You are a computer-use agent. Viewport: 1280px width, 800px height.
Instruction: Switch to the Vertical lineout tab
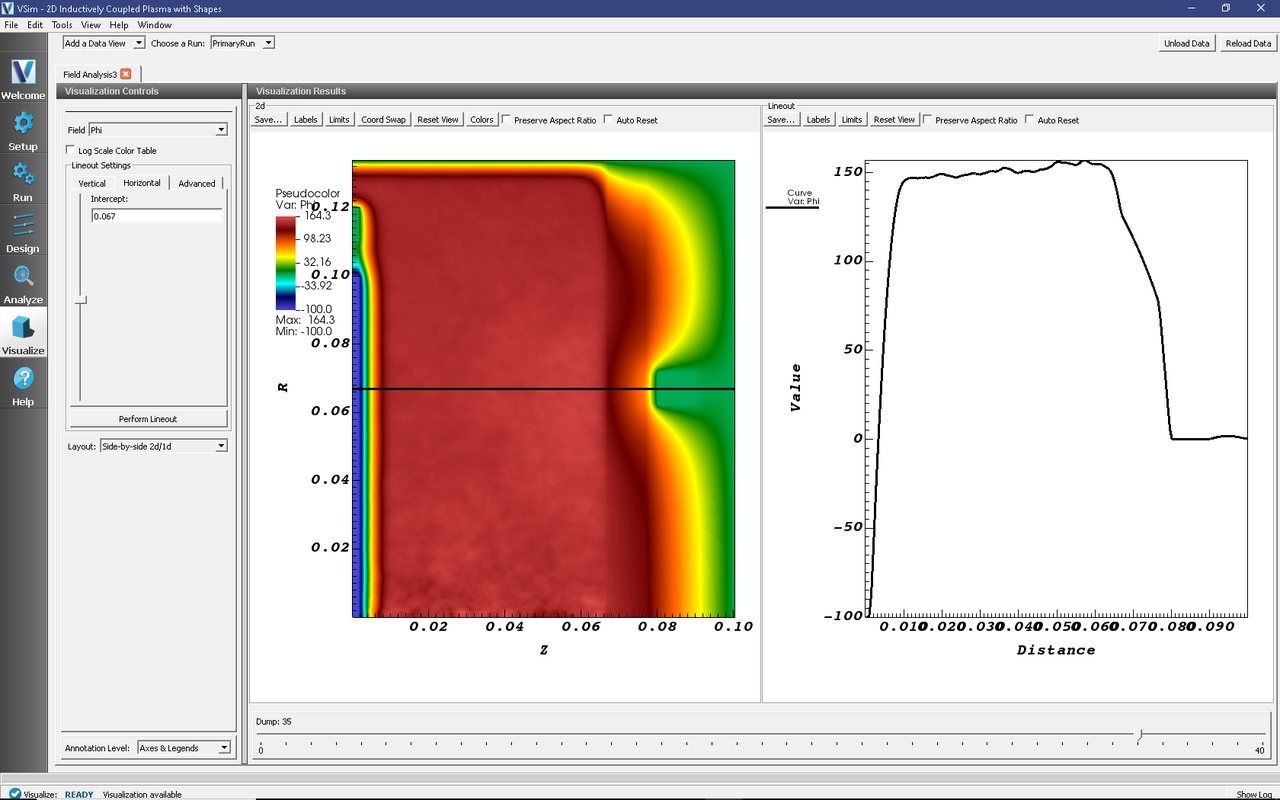tap(92, 183)
